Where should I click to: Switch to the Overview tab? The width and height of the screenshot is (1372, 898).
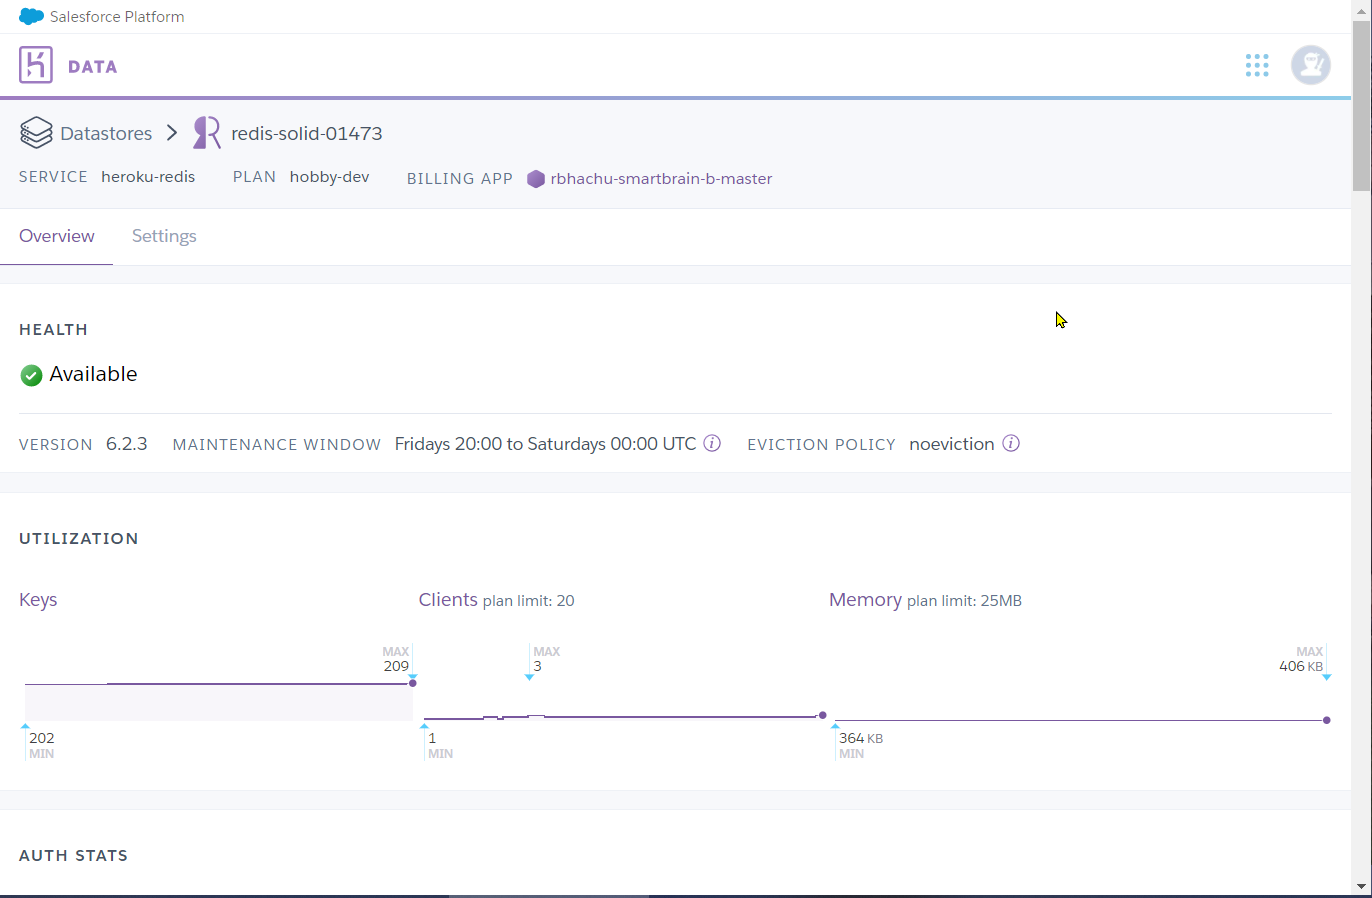tap(57, 236)
